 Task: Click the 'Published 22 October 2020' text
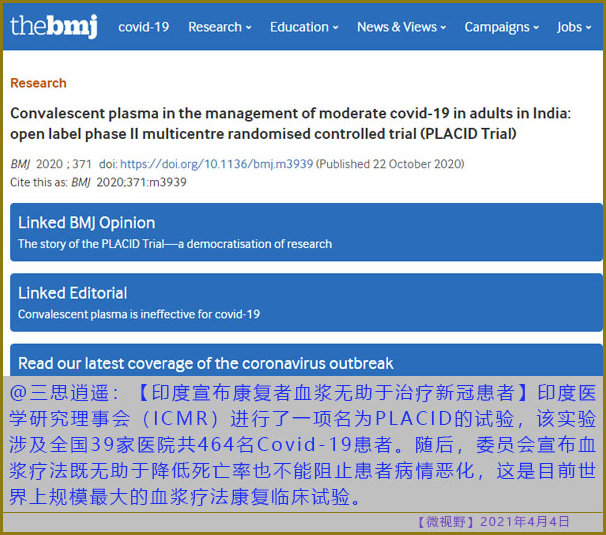390,164
